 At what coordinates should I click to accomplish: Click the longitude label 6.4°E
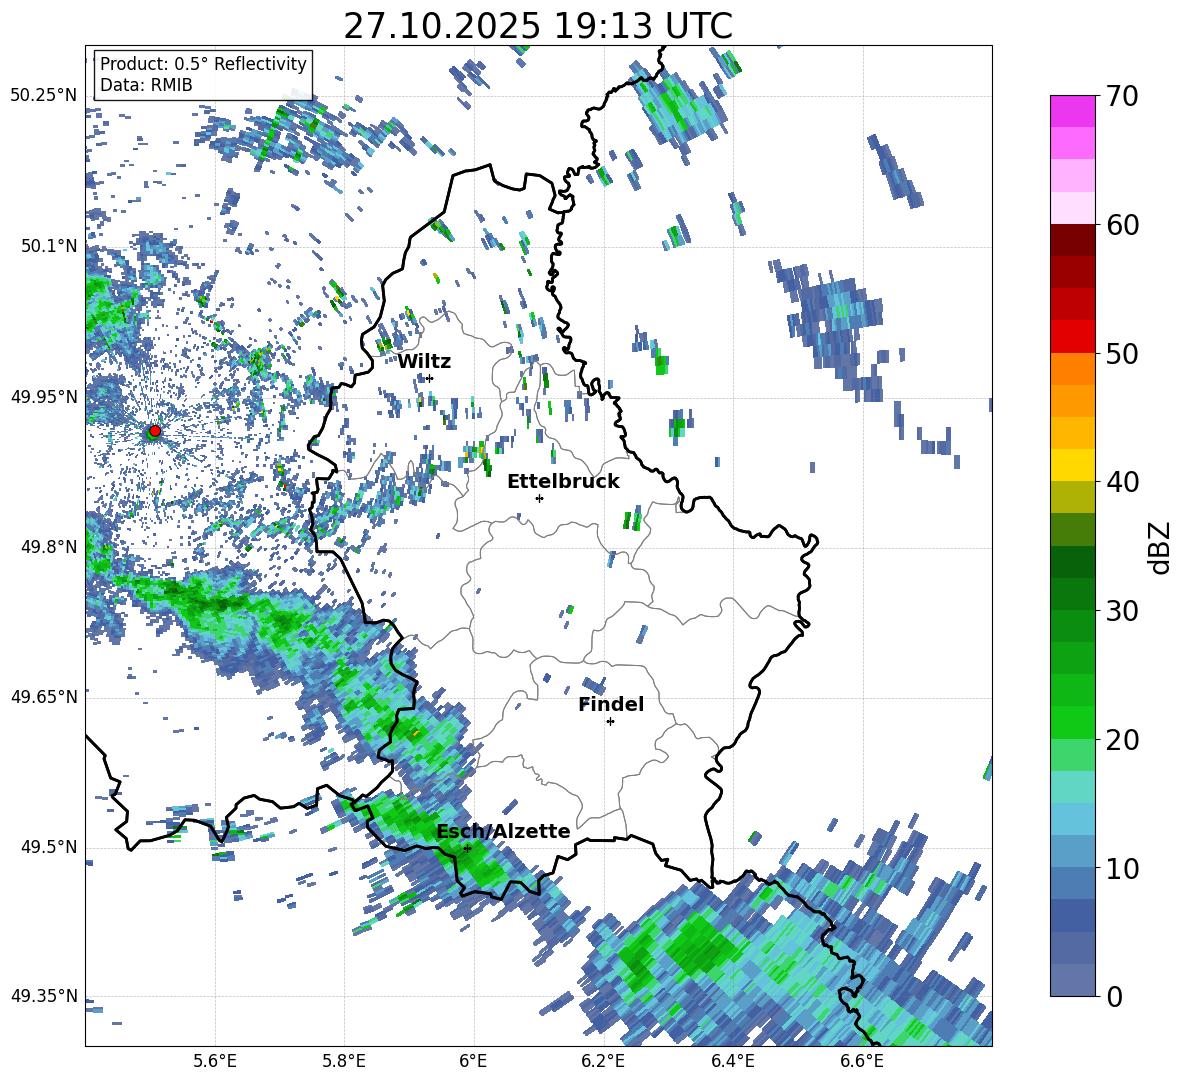[732, 1061]
